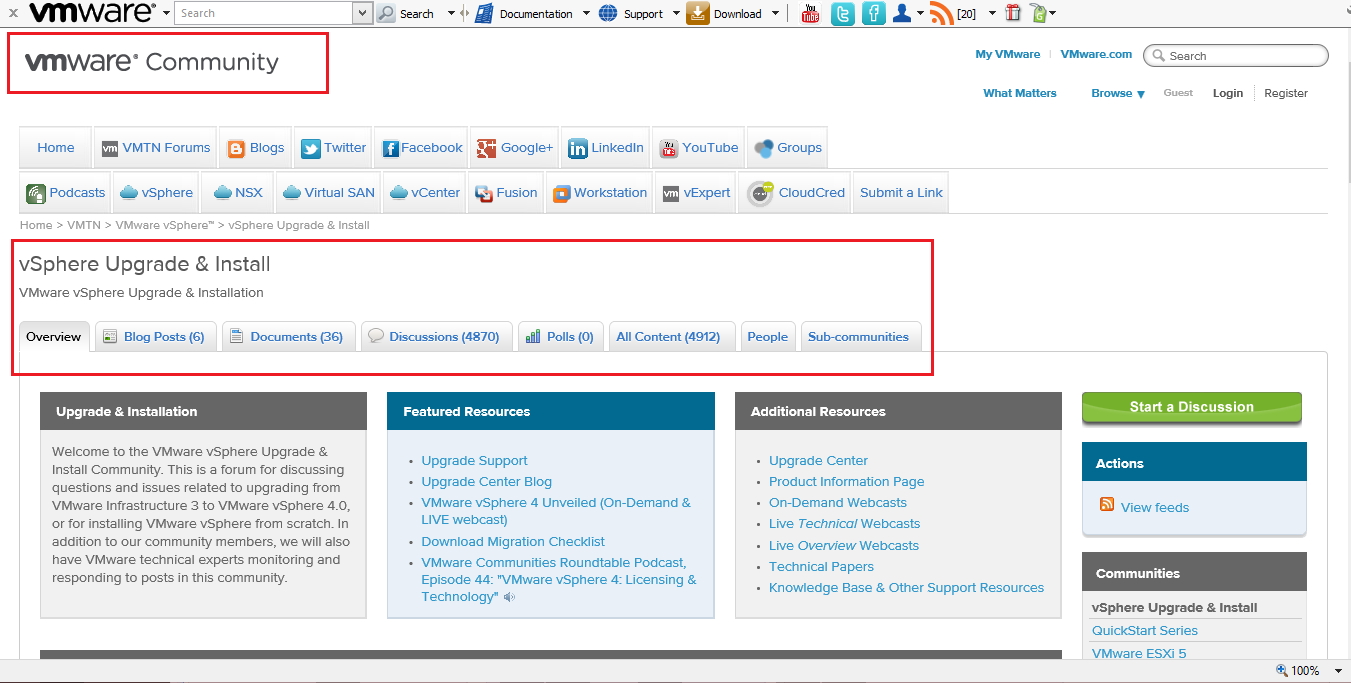Switch to the Blog Posts (6) tab
This screenshot has width=1351, height=683.
tap(154, 337)
